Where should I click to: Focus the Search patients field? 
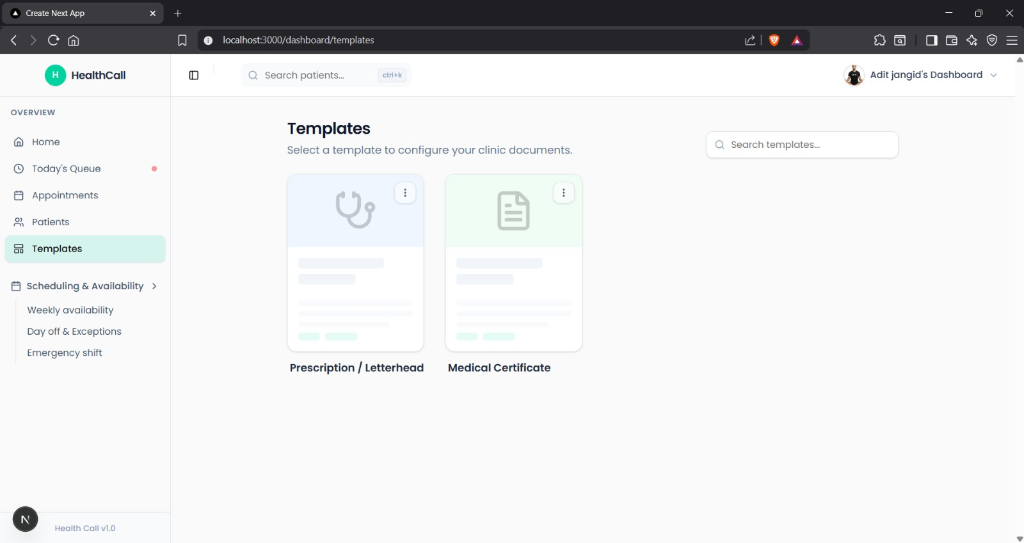(x=326, y=75)
